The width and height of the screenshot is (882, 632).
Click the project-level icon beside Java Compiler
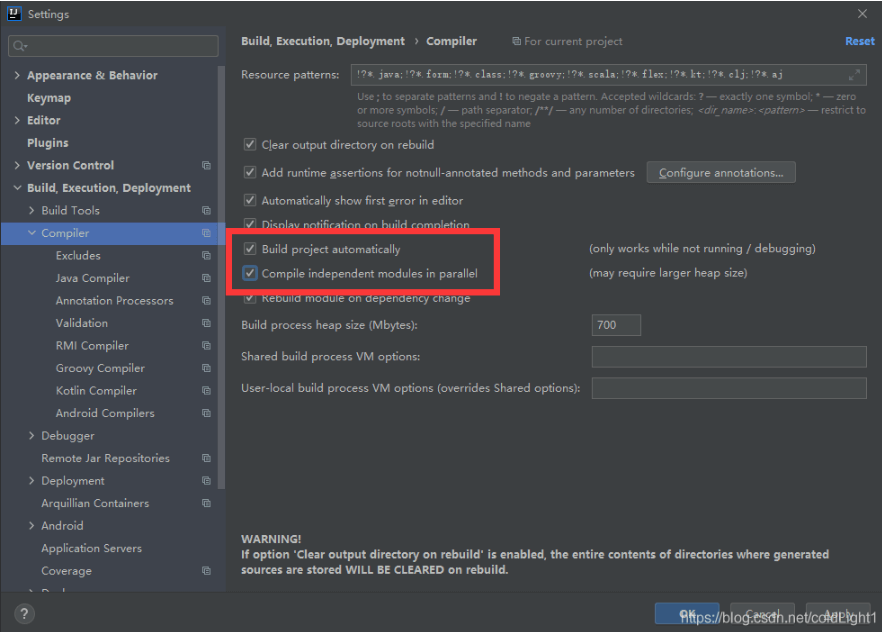click(x=206, y=278)
